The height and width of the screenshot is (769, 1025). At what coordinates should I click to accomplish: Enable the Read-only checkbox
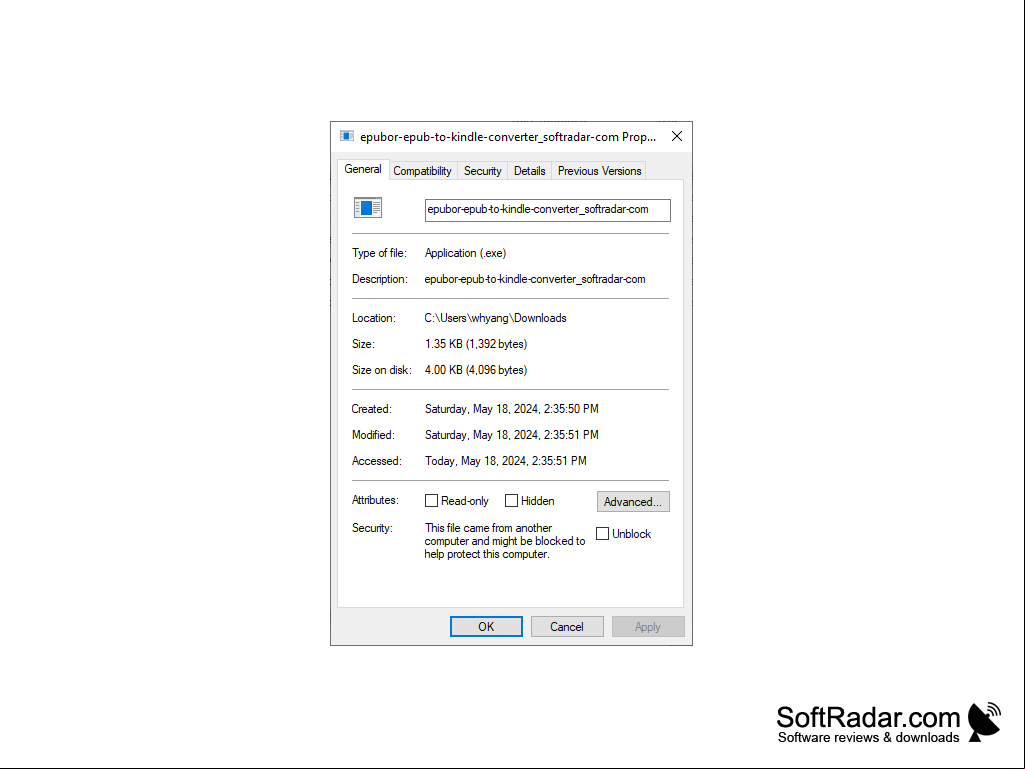click(431, 501)
